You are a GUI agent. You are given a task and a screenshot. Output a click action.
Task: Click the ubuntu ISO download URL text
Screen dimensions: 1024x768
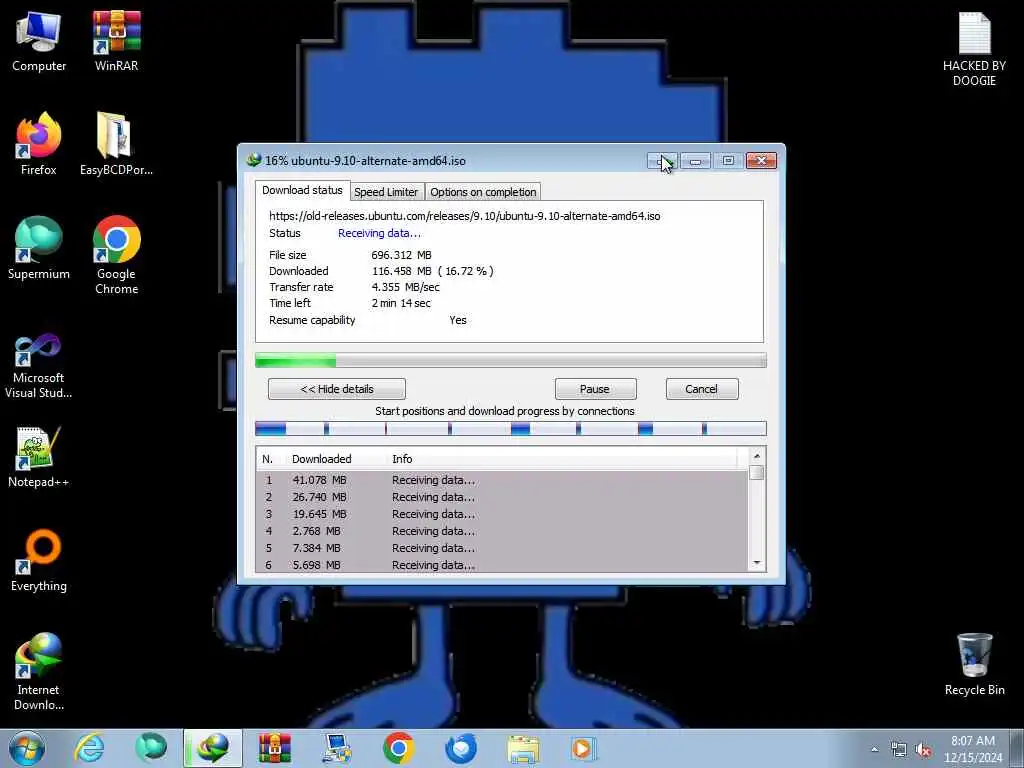pyautogui.click(x=464, y=216)
